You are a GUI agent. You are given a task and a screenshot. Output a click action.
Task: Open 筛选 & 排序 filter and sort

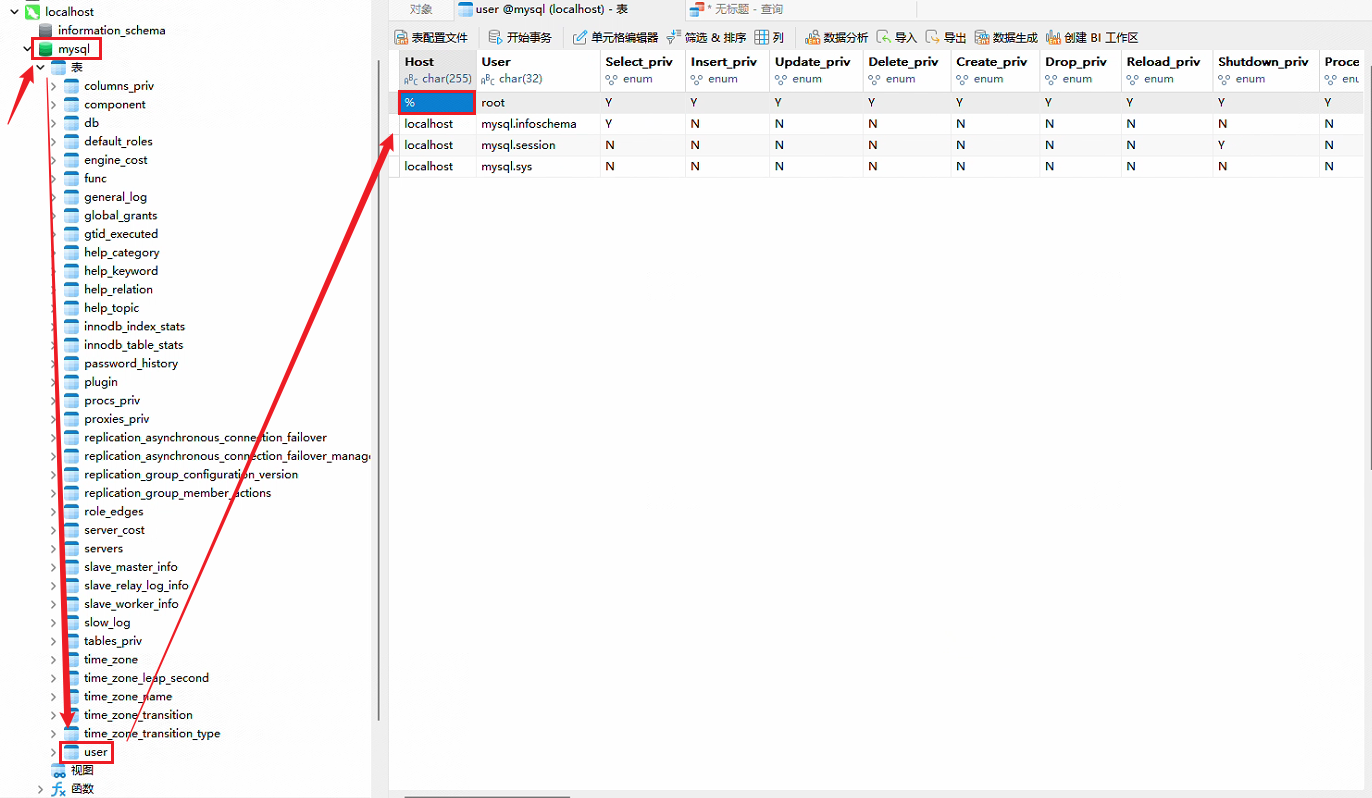706,37
